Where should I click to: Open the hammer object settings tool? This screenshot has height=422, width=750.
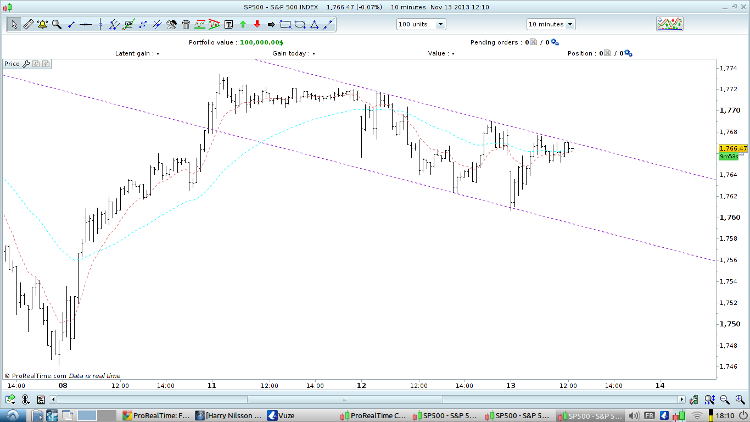tap(171, 24)
